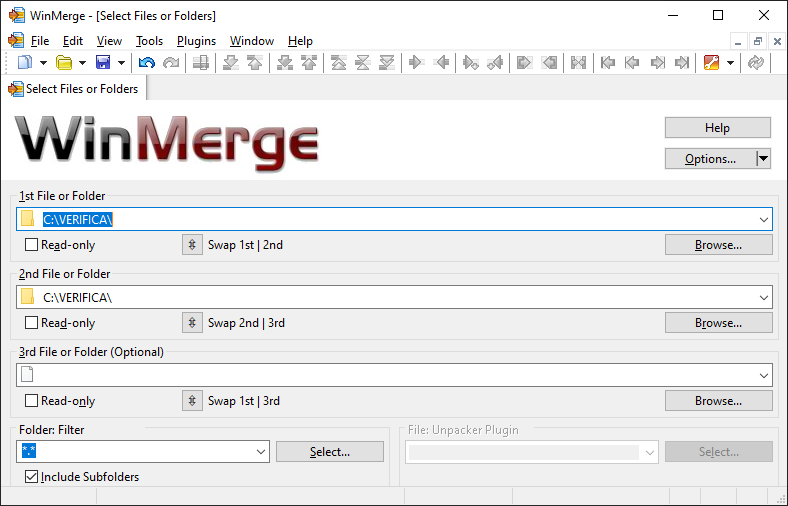This screenshot has height=506, width=788.
Task: Click the Copy Right arrow icon
Action: point(416,62)
